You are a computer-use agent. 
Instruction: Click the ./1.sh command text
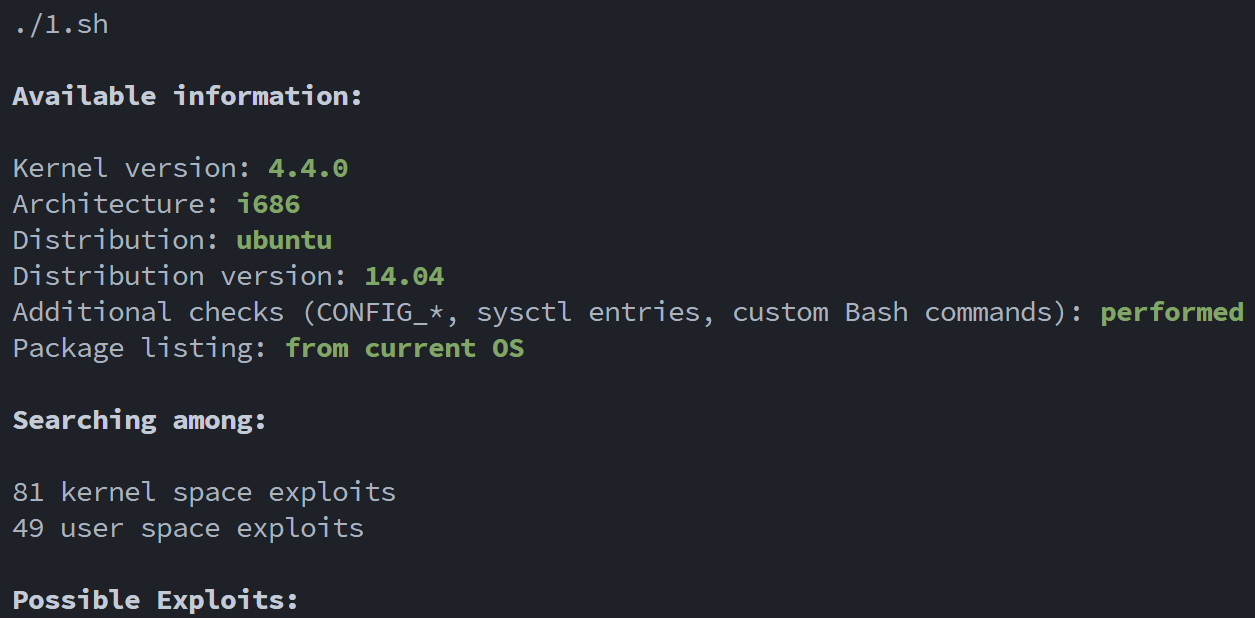pyautogui.click(x=60, y=24)
